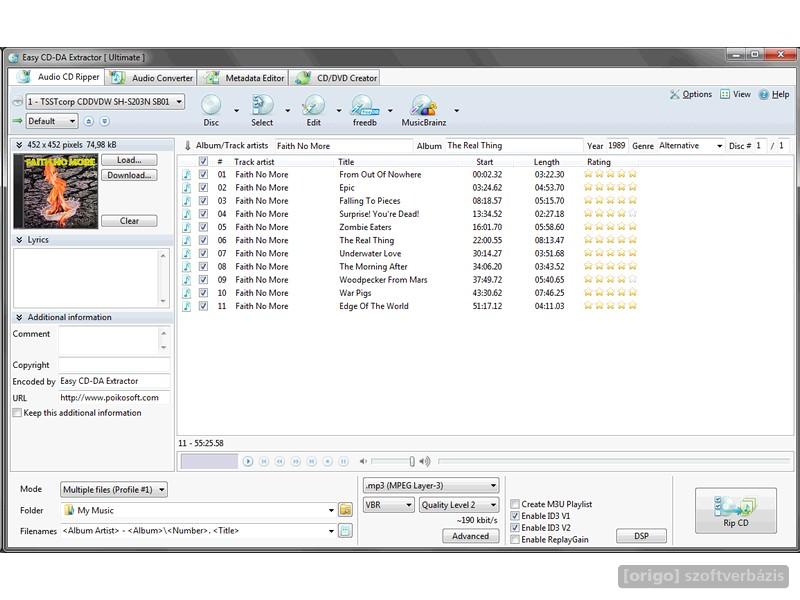Screen dimensions: 800x600
Task: Click the Disc toolbar icon
Action: point(211,105)
